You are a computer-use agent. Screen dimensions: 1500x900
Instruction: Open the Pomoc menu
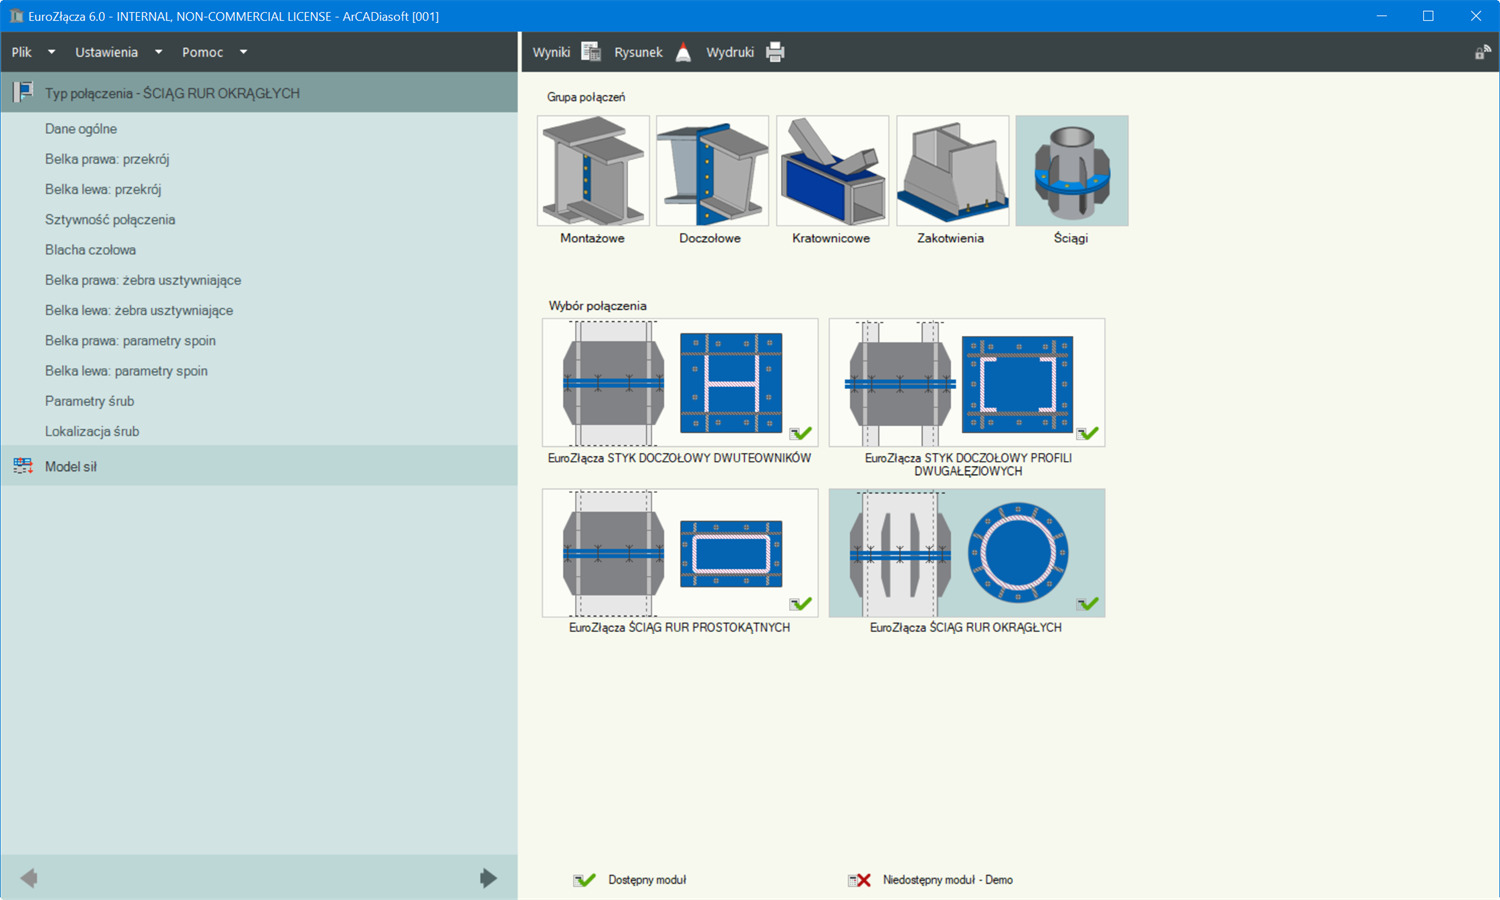coord(202,52)
